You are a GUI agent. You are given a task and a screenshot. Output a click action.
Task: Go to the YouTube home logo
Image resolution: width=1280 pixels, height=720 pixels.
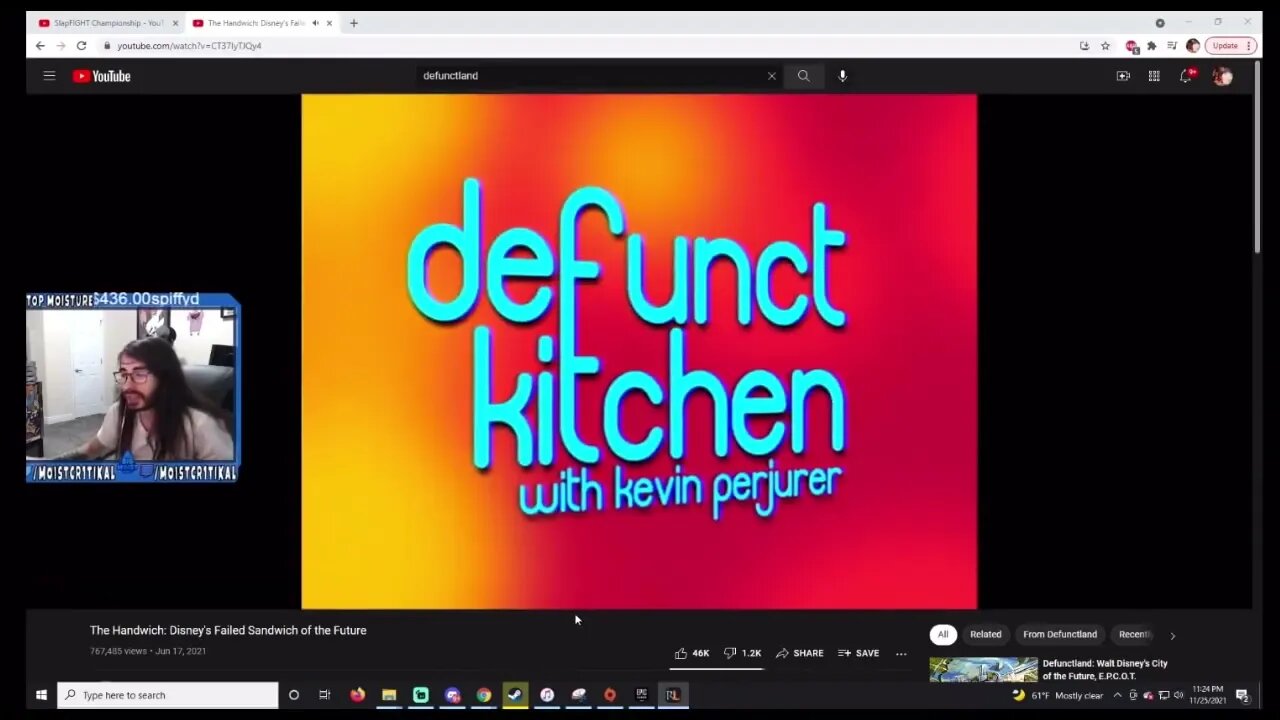click(102, 76)
